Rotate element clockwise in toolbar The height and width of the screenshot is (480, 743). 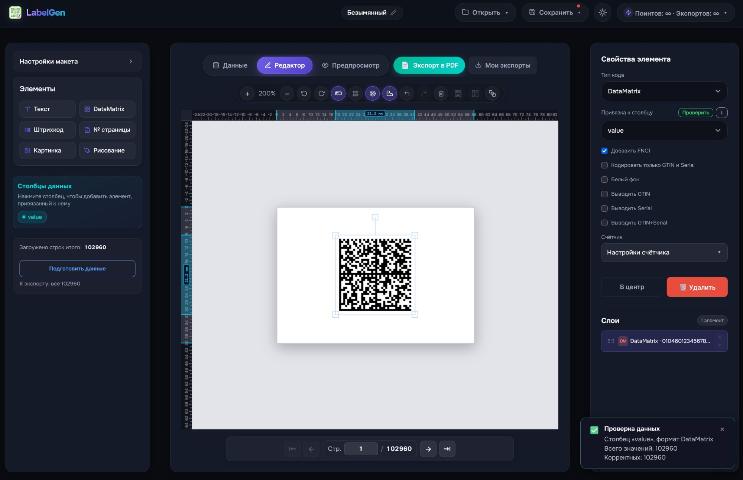321,93
